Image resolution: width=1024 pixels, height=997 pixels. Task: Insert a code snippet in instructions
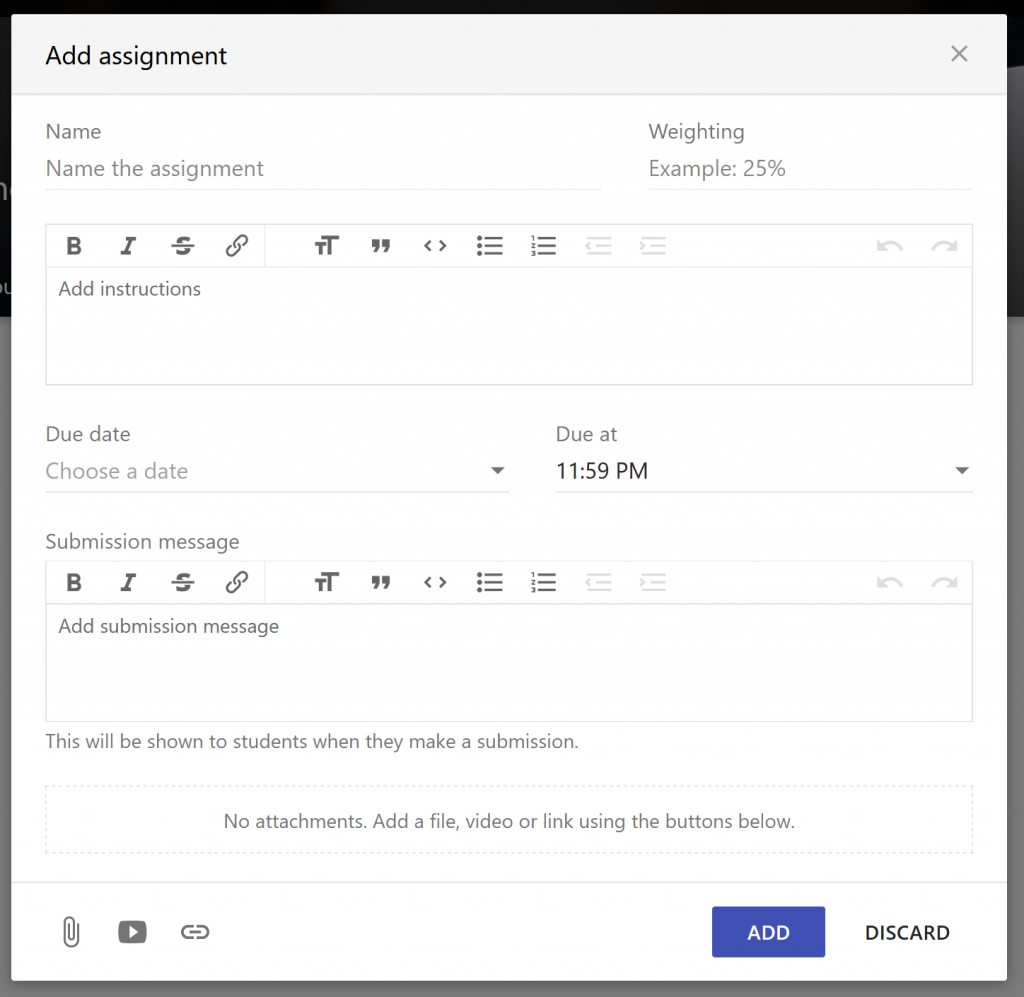(435, 245)
